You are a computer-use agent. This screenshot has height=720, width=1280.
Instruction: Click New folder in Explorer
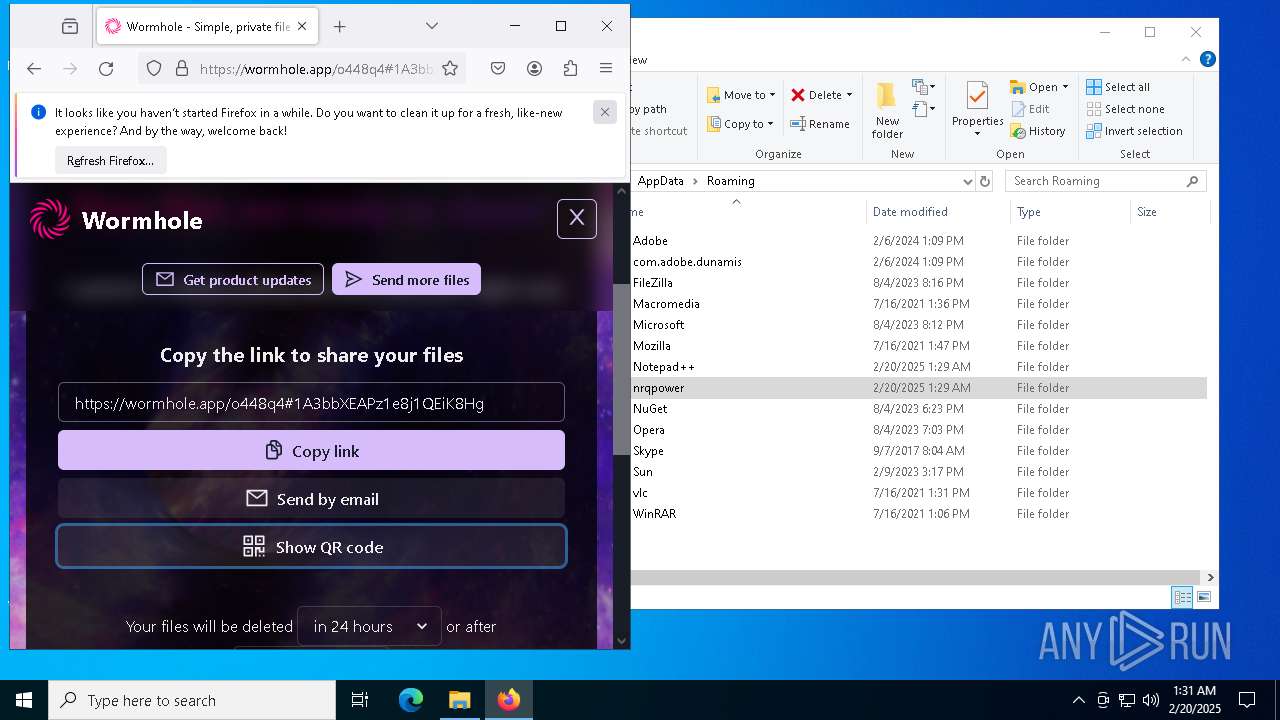[x=887, y=110]
